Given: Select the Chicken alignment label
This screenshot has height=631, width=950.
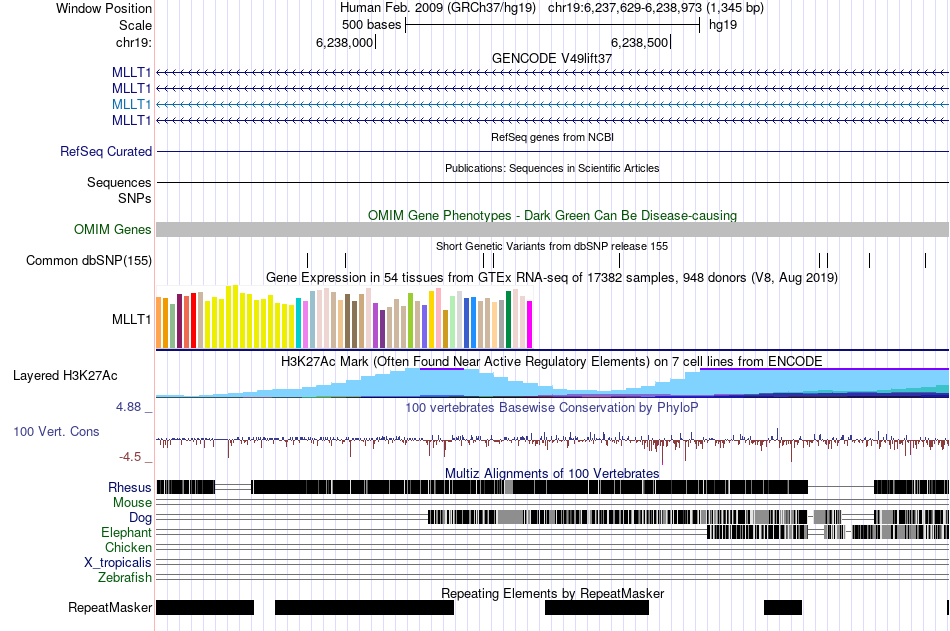Looking at the screenshot, I should (x=128, y=547).
